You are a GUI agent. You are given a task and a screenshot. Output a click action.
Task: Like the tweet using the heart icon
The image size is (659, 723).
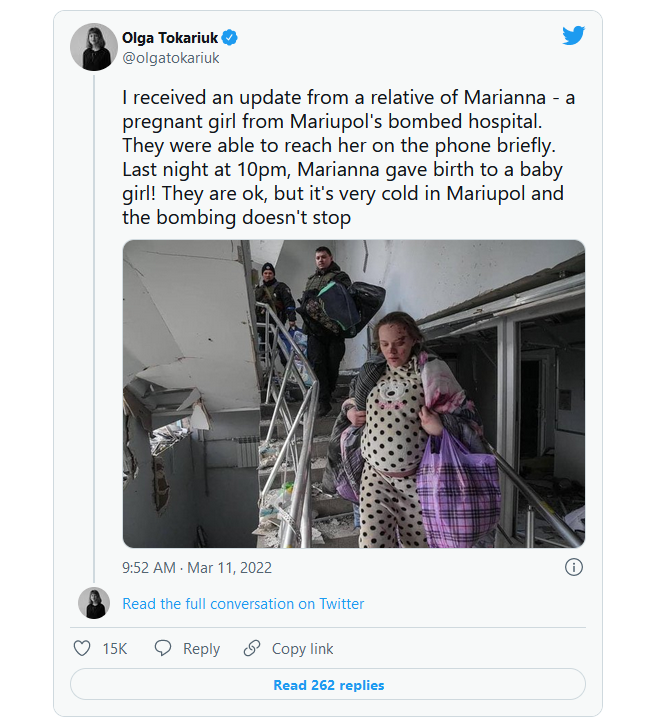[82, 648]
